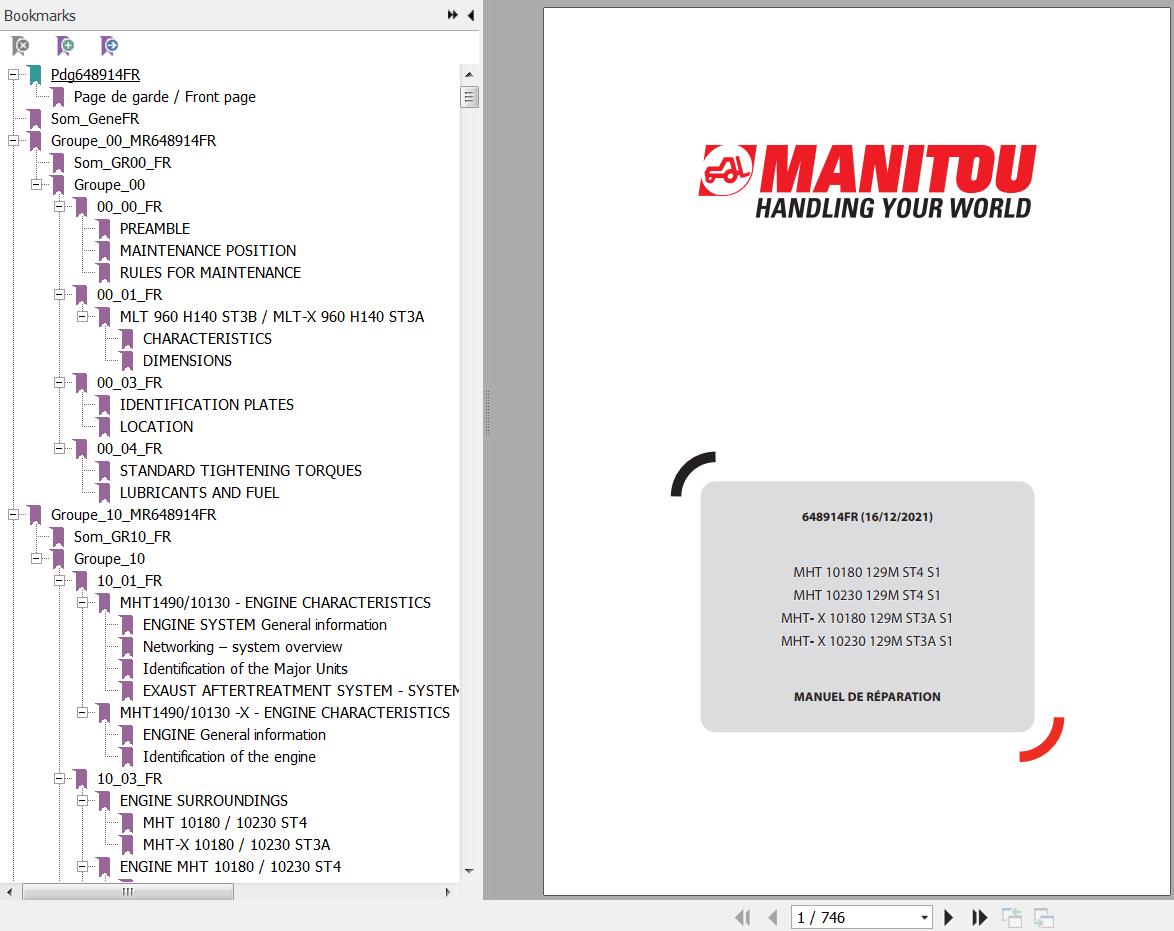Image resolution: width=1174 pixels, height=931 pixels.
Task: Select the Som_GR10_FR bookmark
Action: point(122,537)
